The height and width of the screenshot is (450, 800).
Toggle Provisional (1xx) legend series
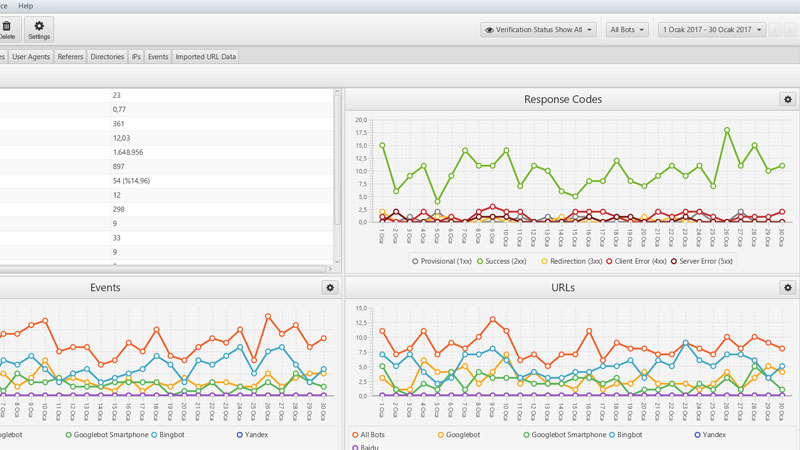pyautogui.click(x=441, y=261)
